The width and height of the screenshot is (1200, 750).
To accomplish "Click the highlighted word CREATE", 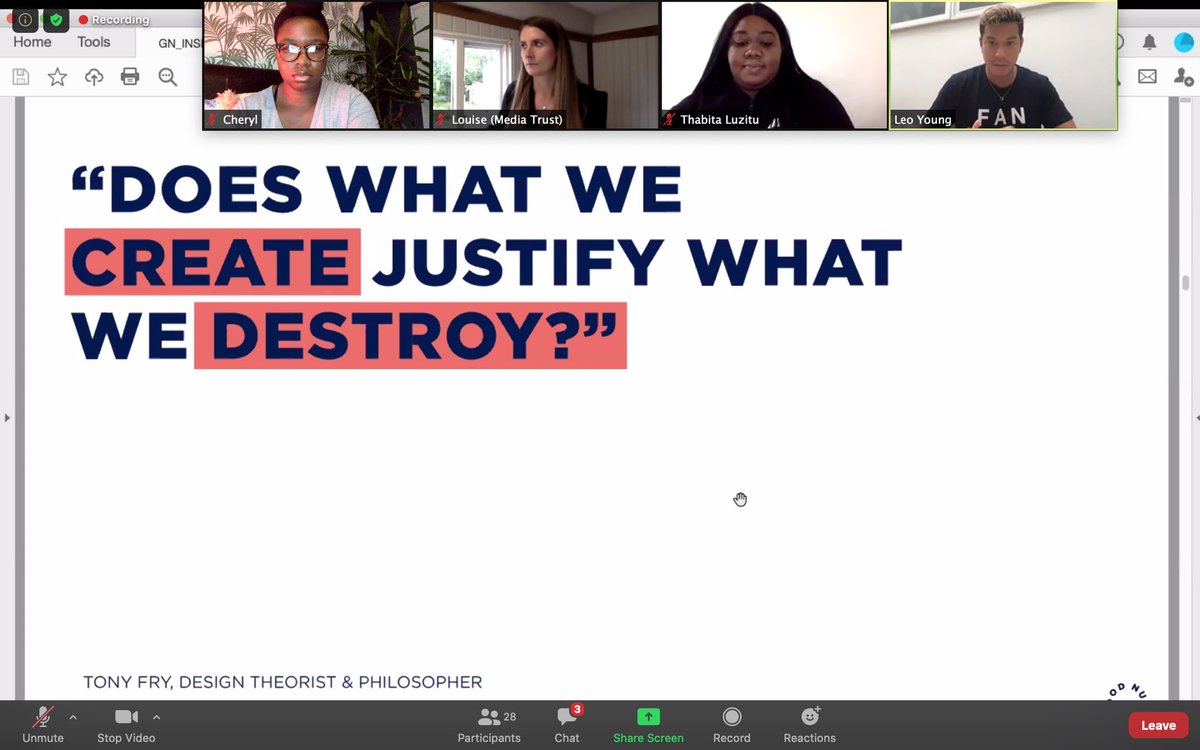I will (x=212, y=262).
